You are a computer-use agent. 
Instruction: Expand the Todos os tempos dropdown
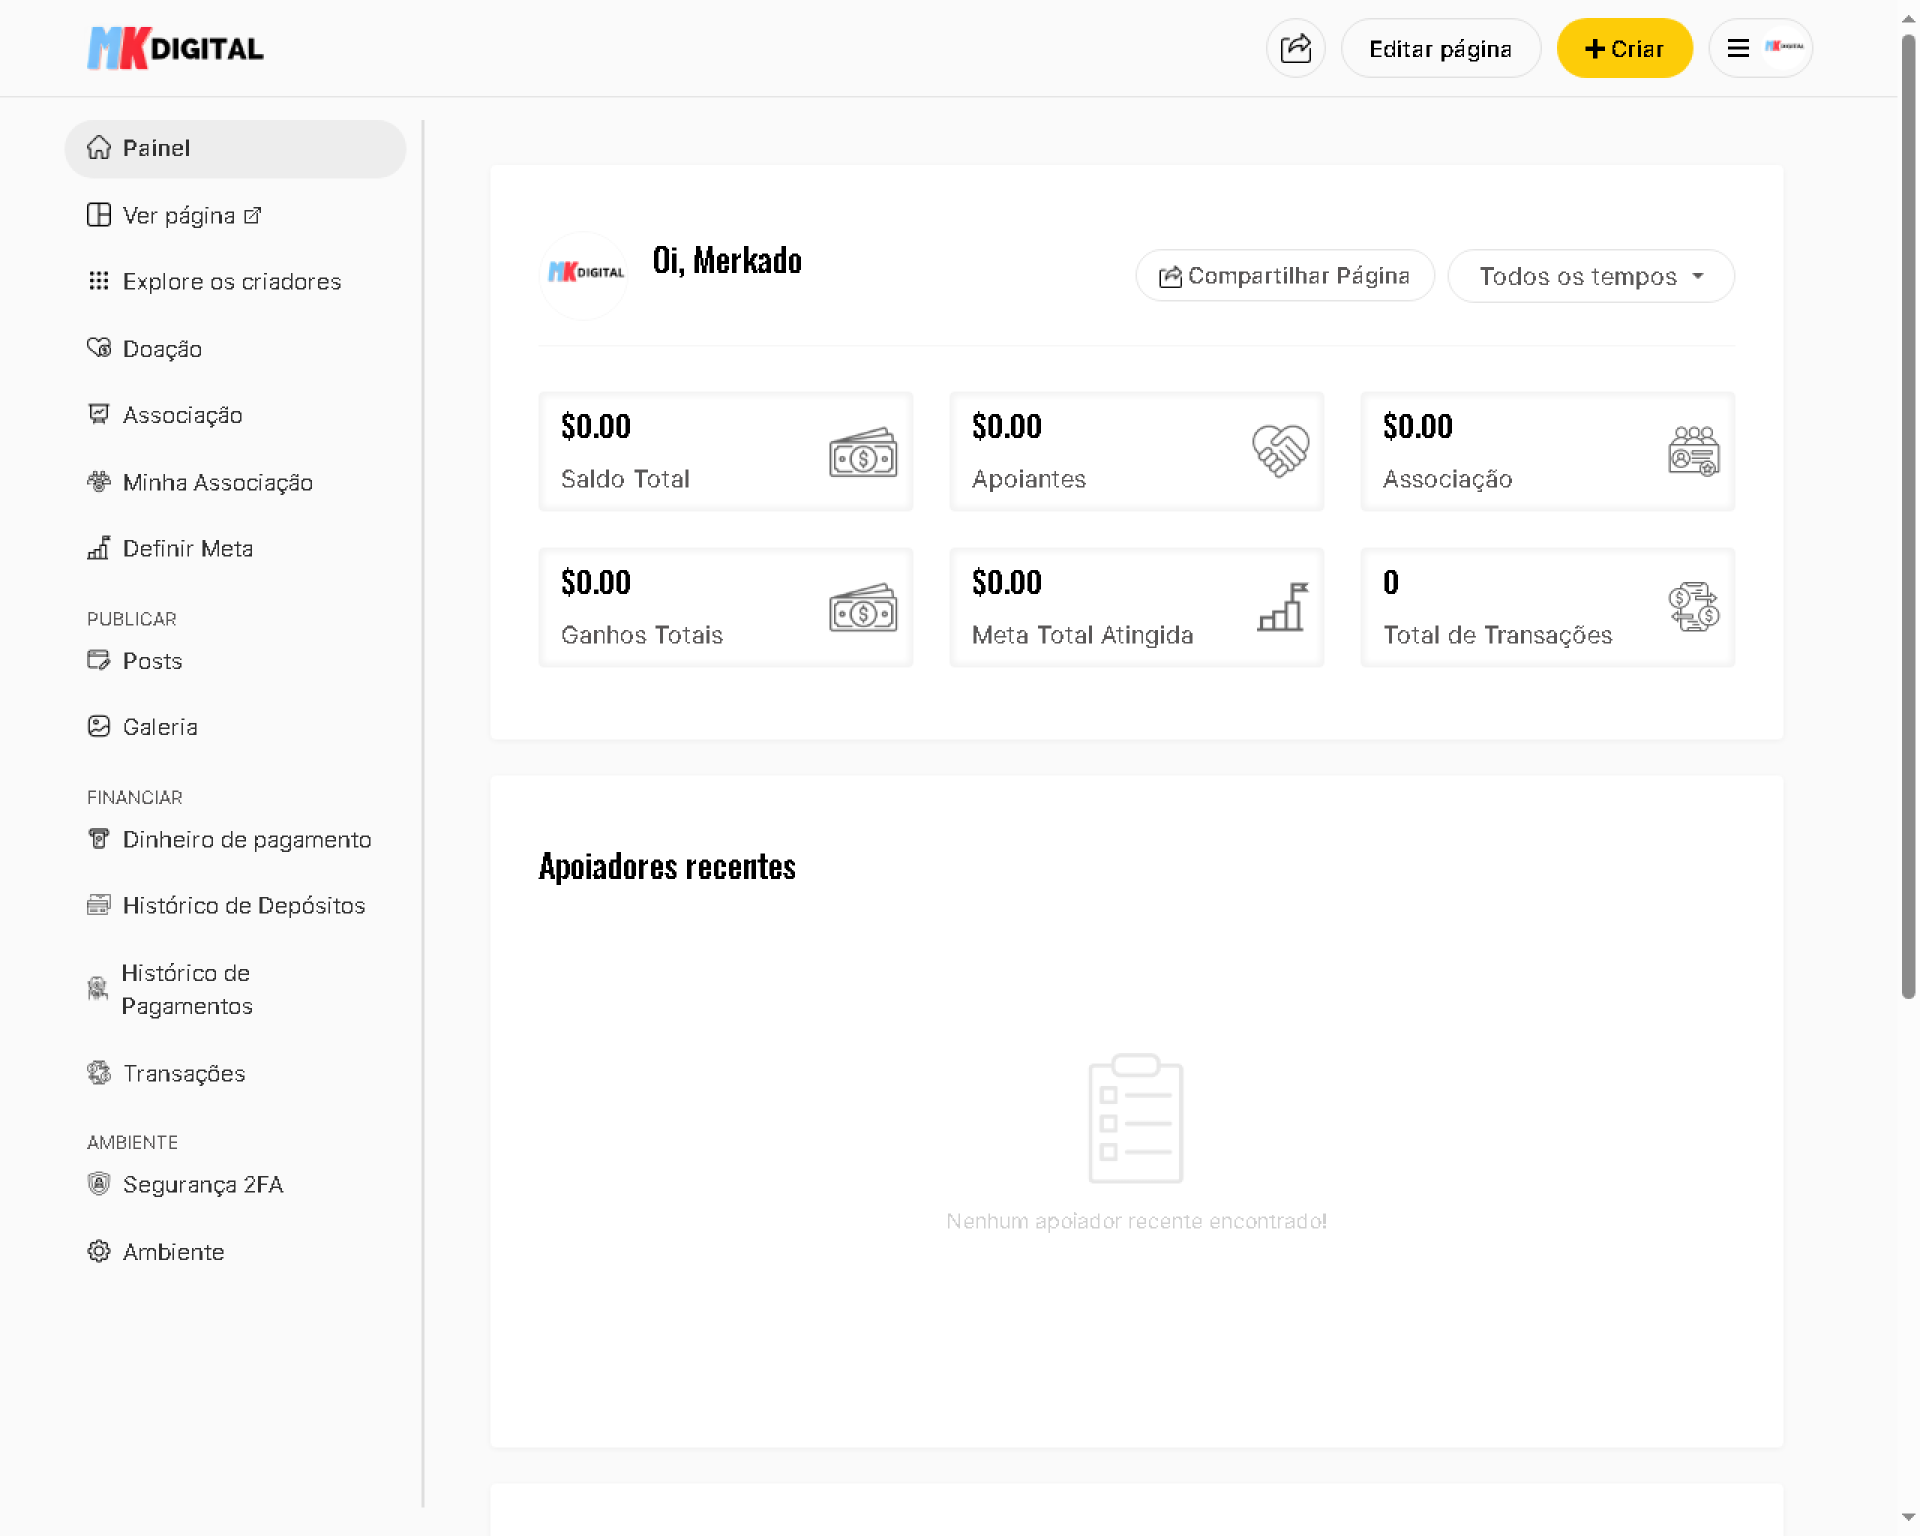click(1590, 276)
